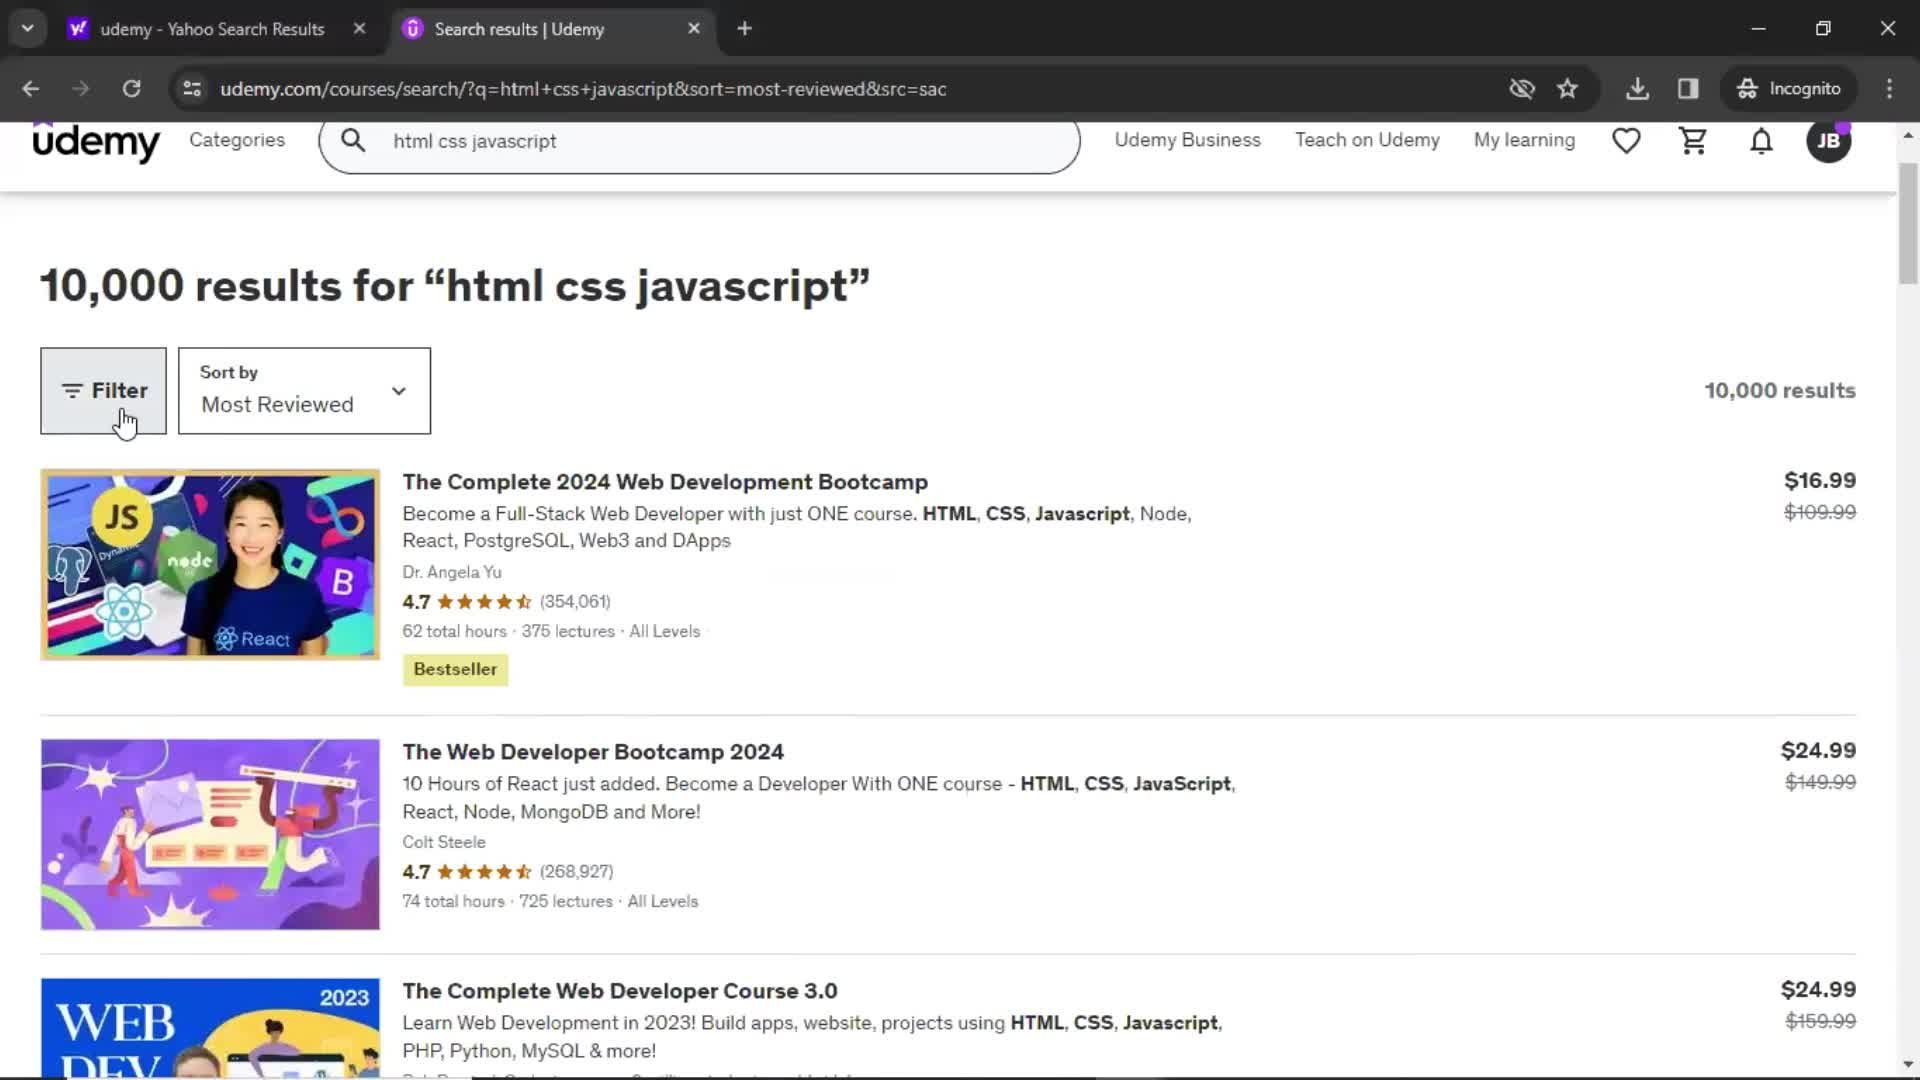Open My learning link

1524,140
